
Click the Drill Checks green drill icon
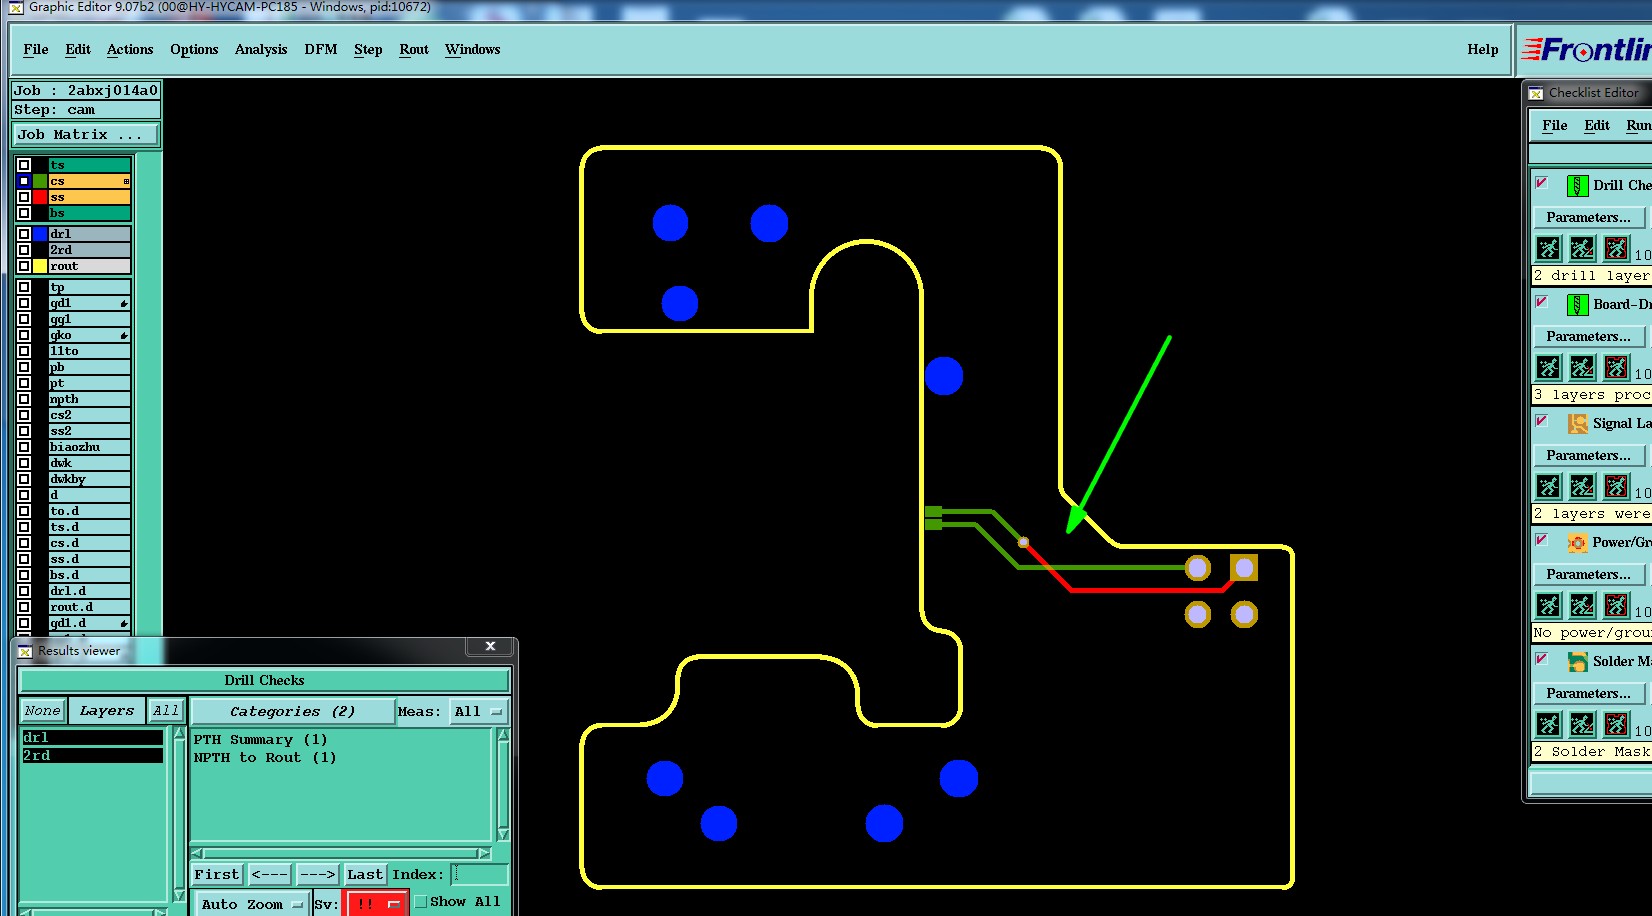click(x=1577, y=186)
